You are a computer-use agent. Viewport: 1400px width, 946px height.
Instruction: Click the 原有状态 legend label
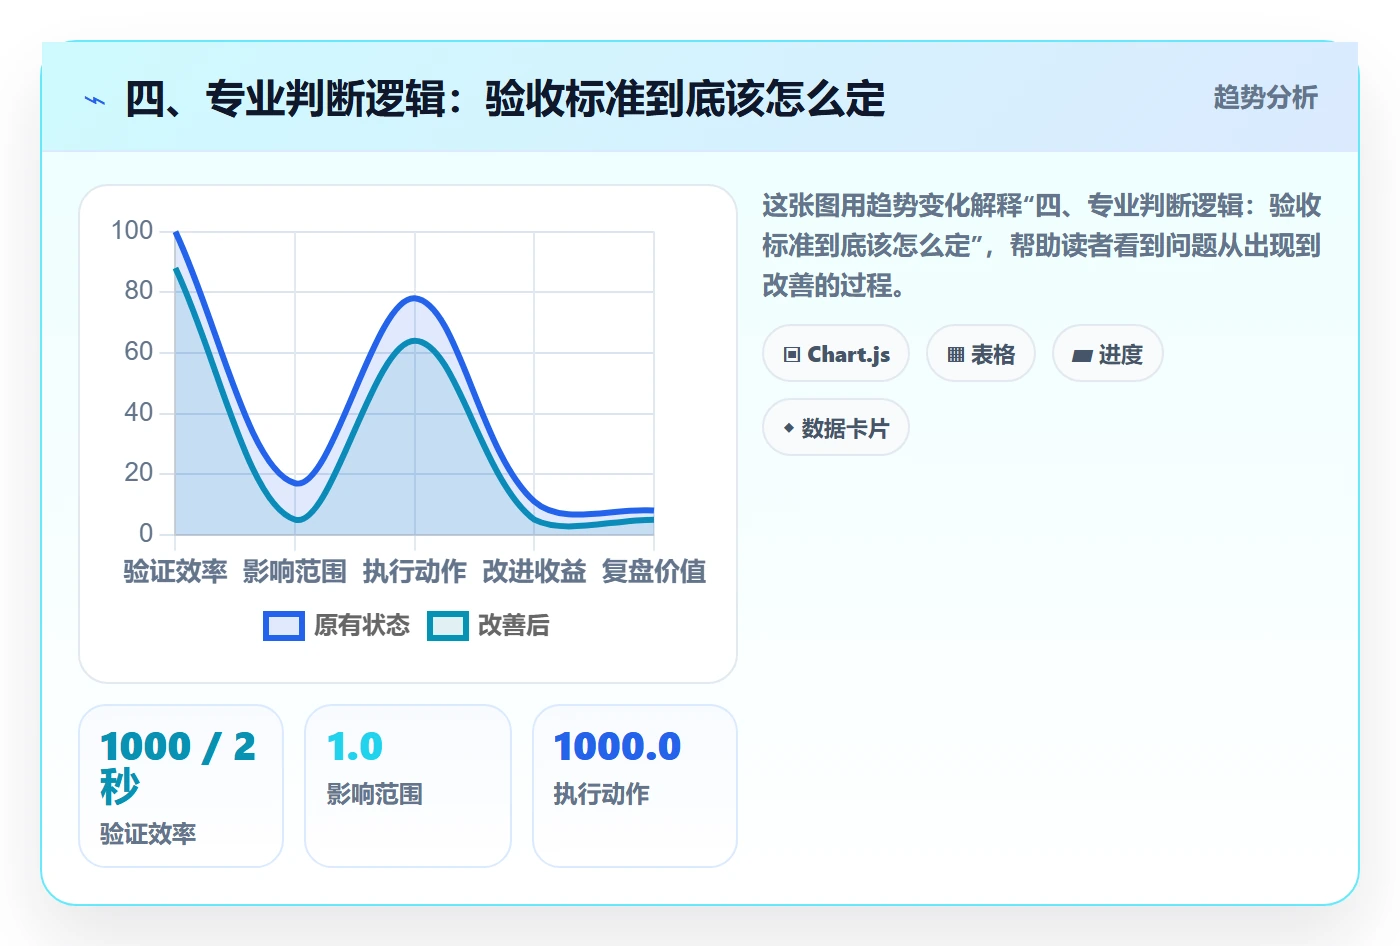pos(362,626)
